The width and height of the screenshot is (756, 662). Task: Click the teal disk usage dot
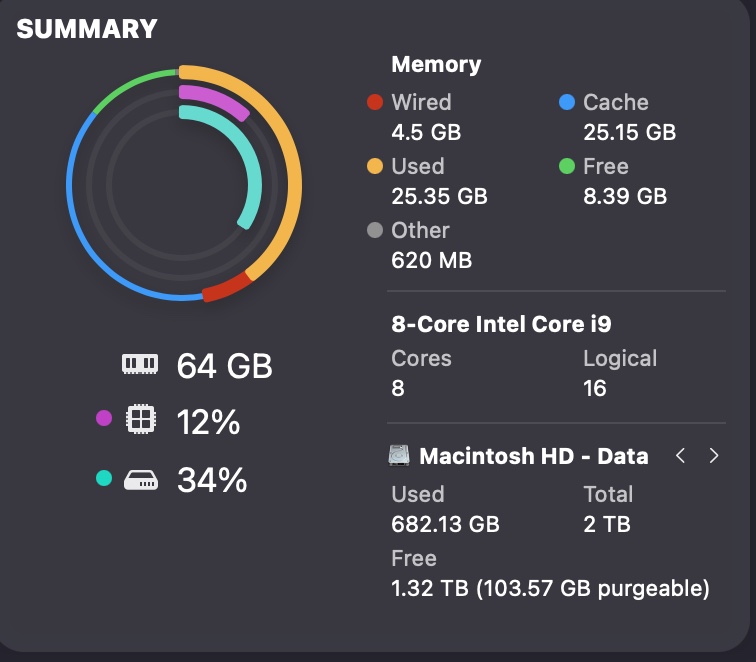pos(104,479)
